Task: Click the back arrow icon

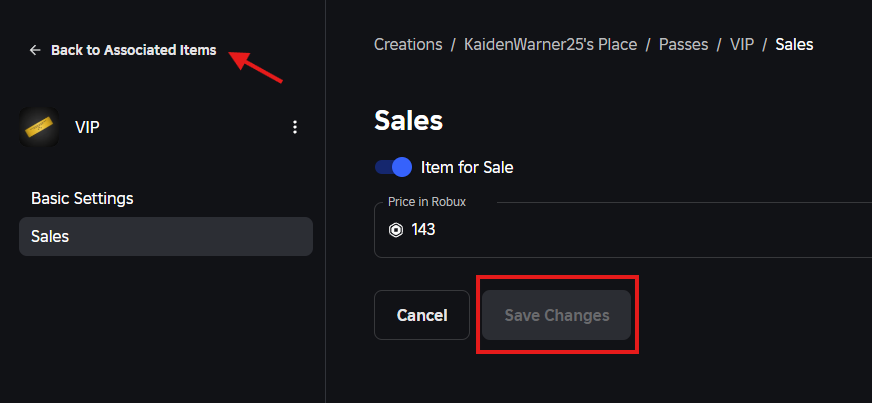Action: [35, 50]
